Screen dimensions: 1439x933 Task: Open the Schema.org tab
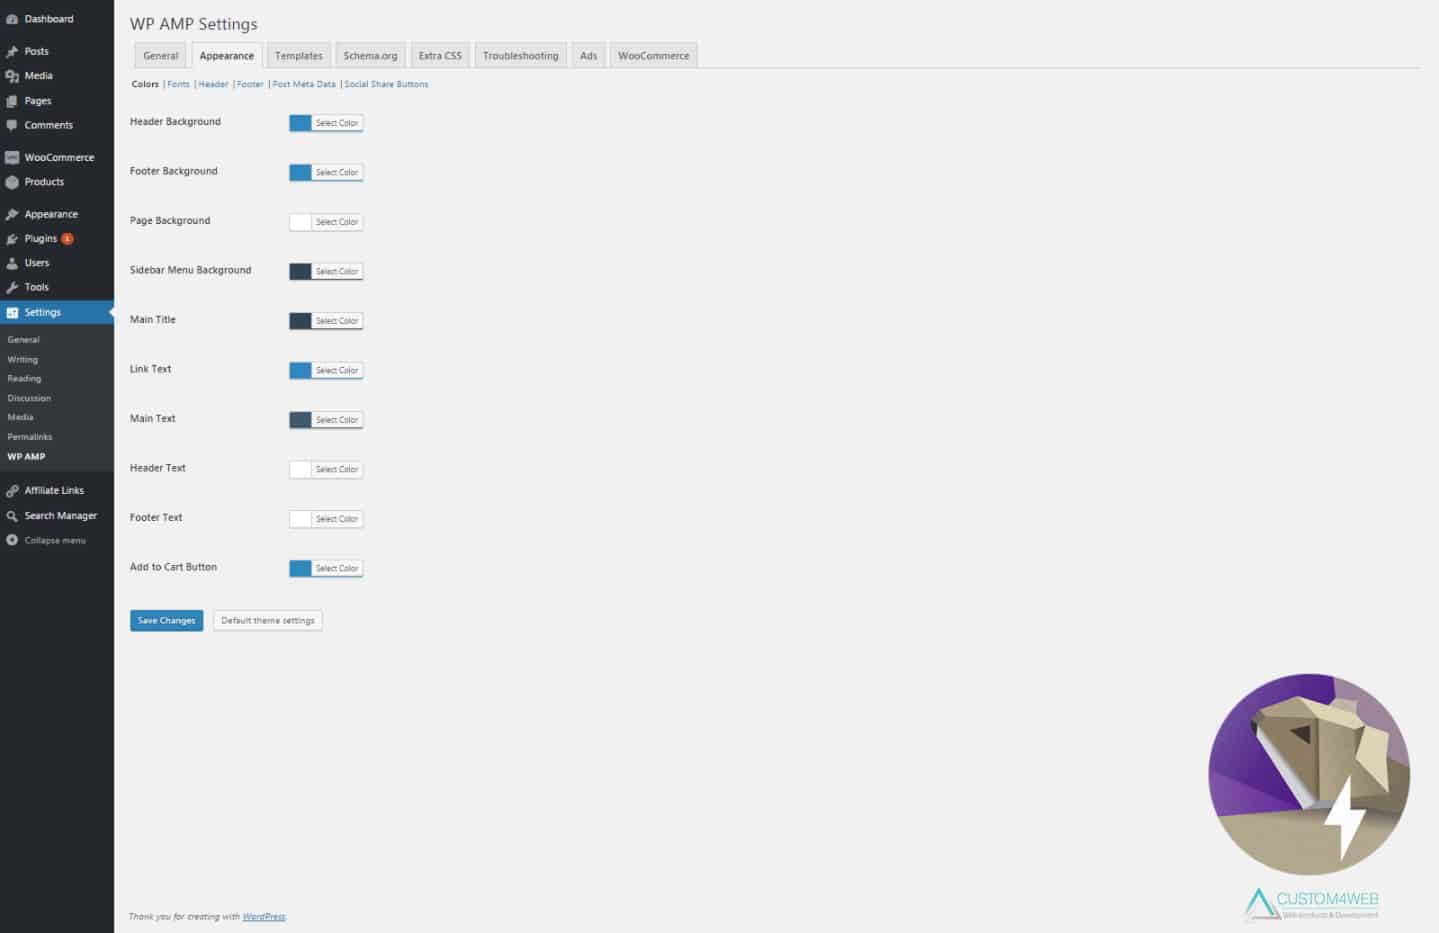coord(370,56)
